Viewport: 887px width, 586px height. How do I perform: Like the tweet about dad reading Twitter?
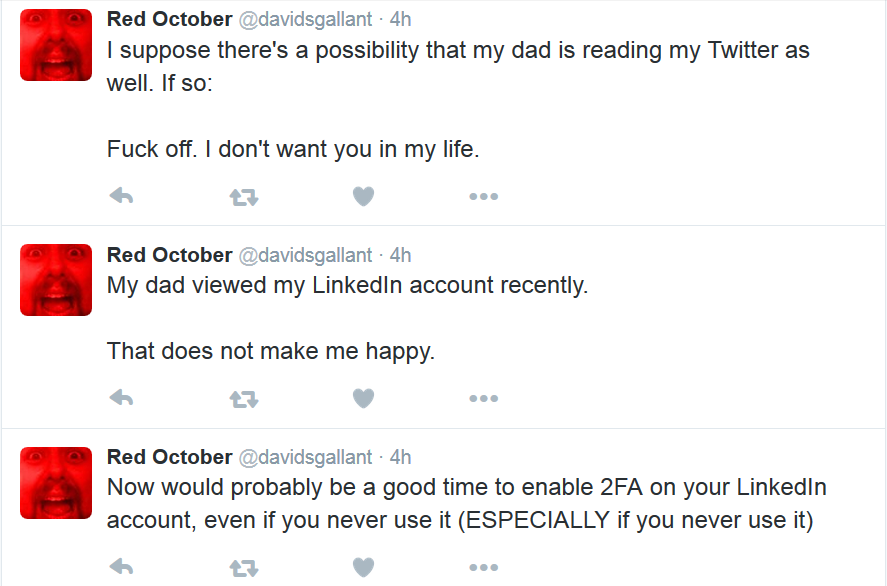click(363, 196)
